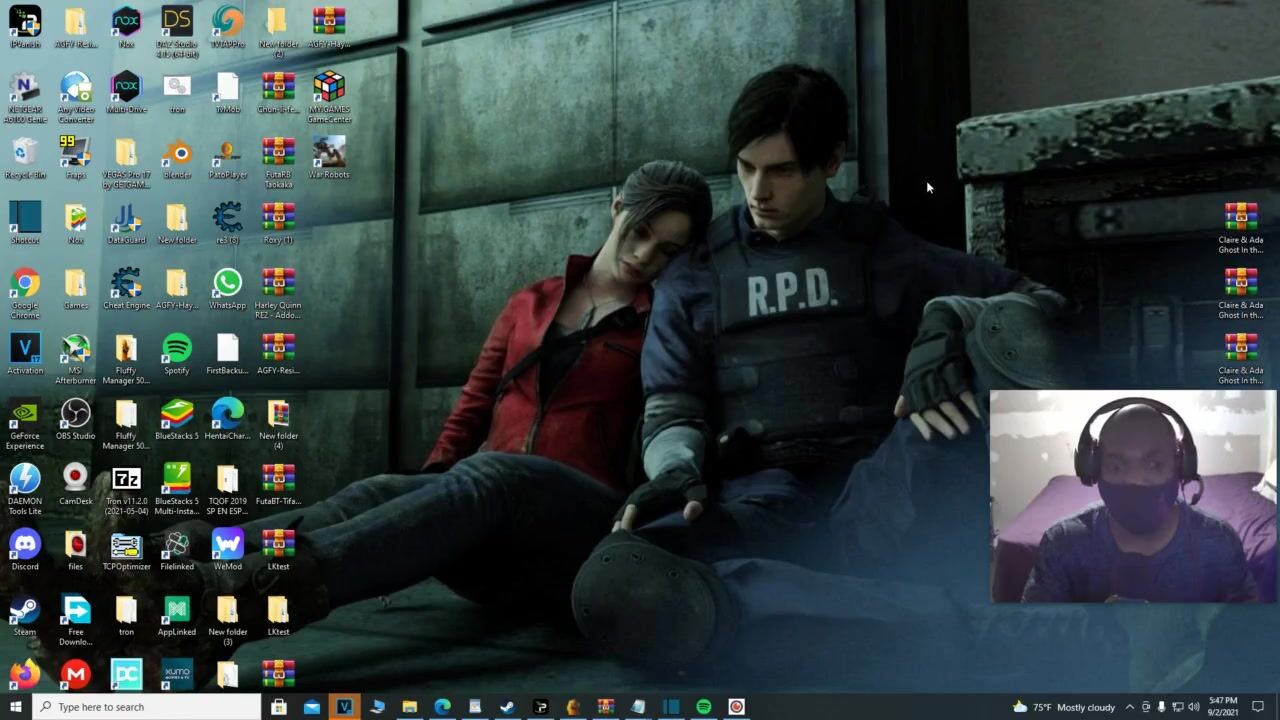Open Spotify from the taskbar
The image size is (1280, 720).
[x=704, y=707]
